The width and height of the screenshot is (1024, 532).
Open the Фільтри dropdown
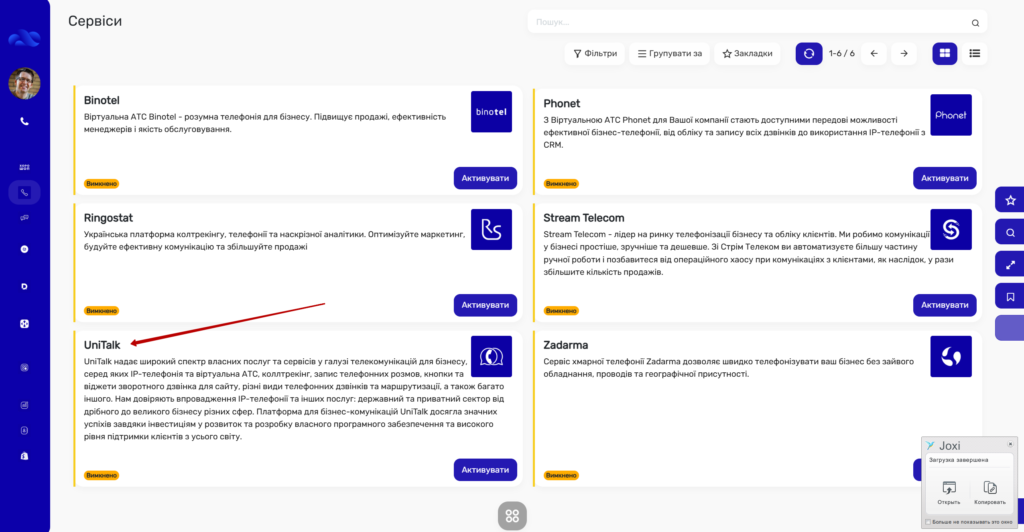click(594, 53)
